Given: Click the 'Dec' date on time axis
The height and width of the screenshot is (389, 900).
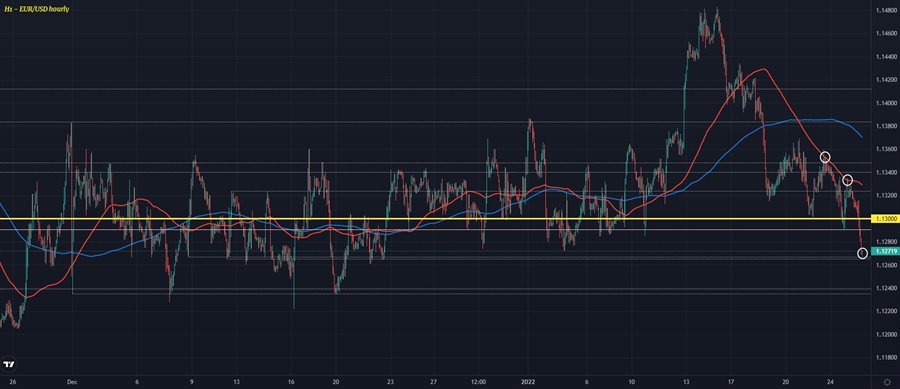Looking at the screenshot, I should click(x=72, y=381).
